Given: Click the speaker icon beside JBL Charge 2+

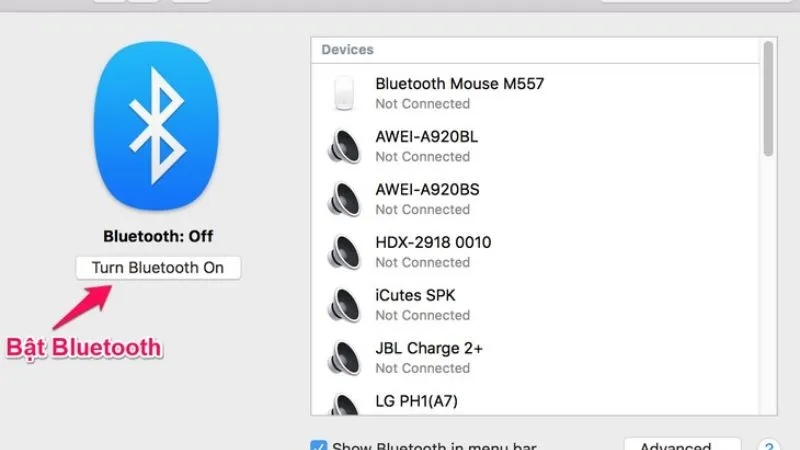Looking at the screenshot, I should 344,358.
